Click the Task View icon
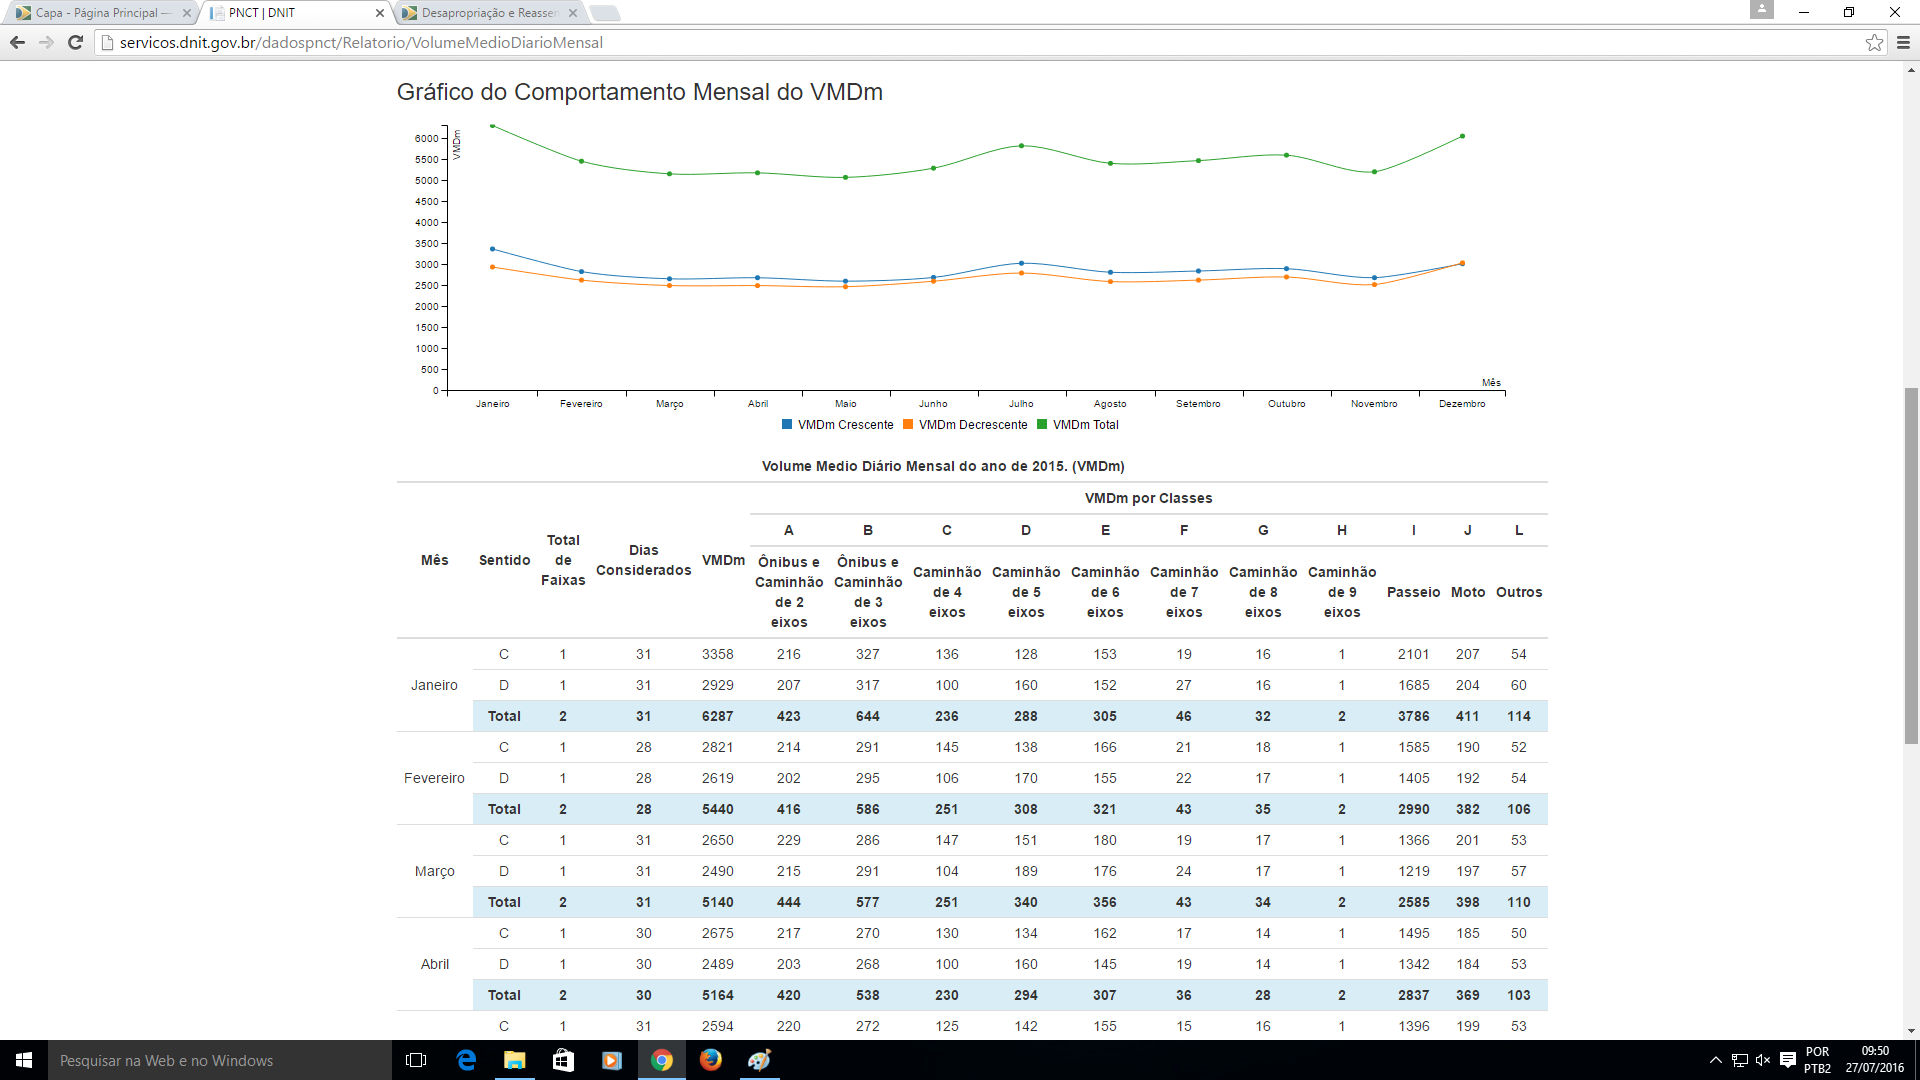 416,1060
